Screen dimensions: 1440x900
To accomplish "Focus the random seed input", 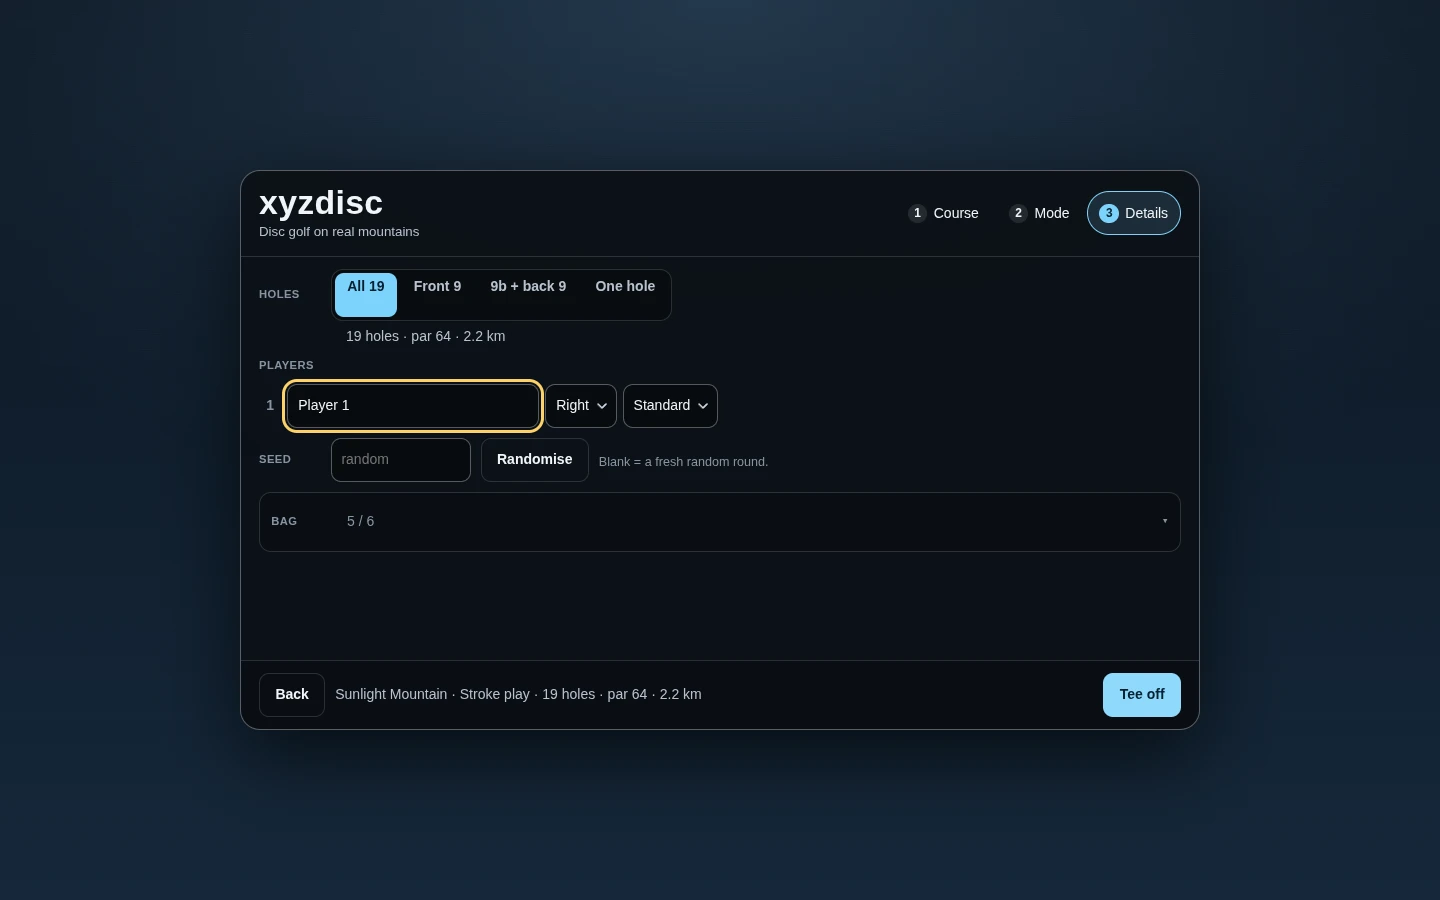I will [401, 460].
